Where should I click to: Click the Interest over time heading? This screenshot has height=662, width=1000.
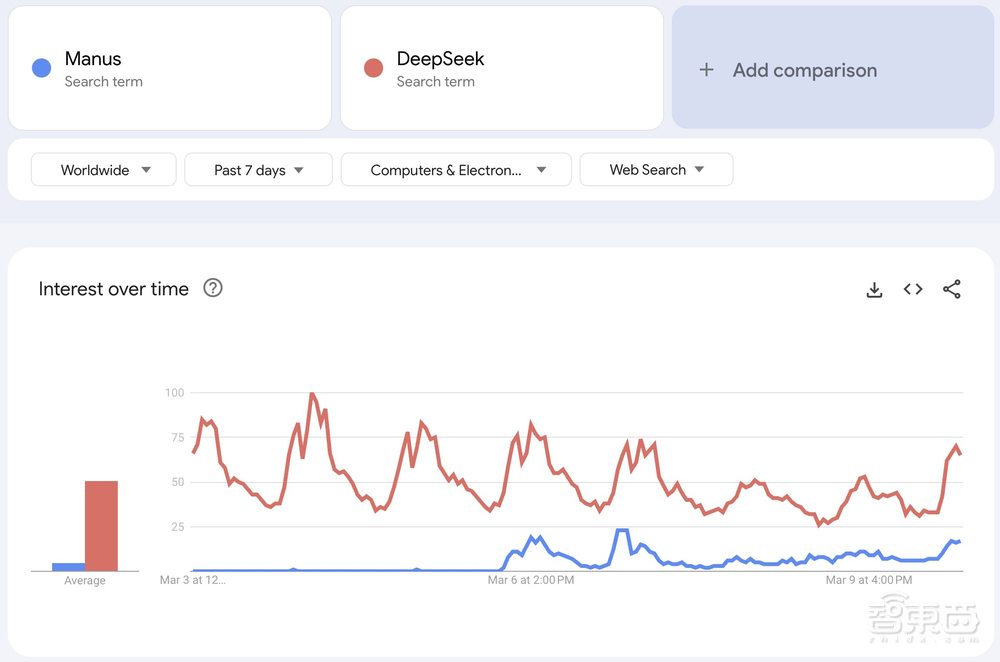113,288
